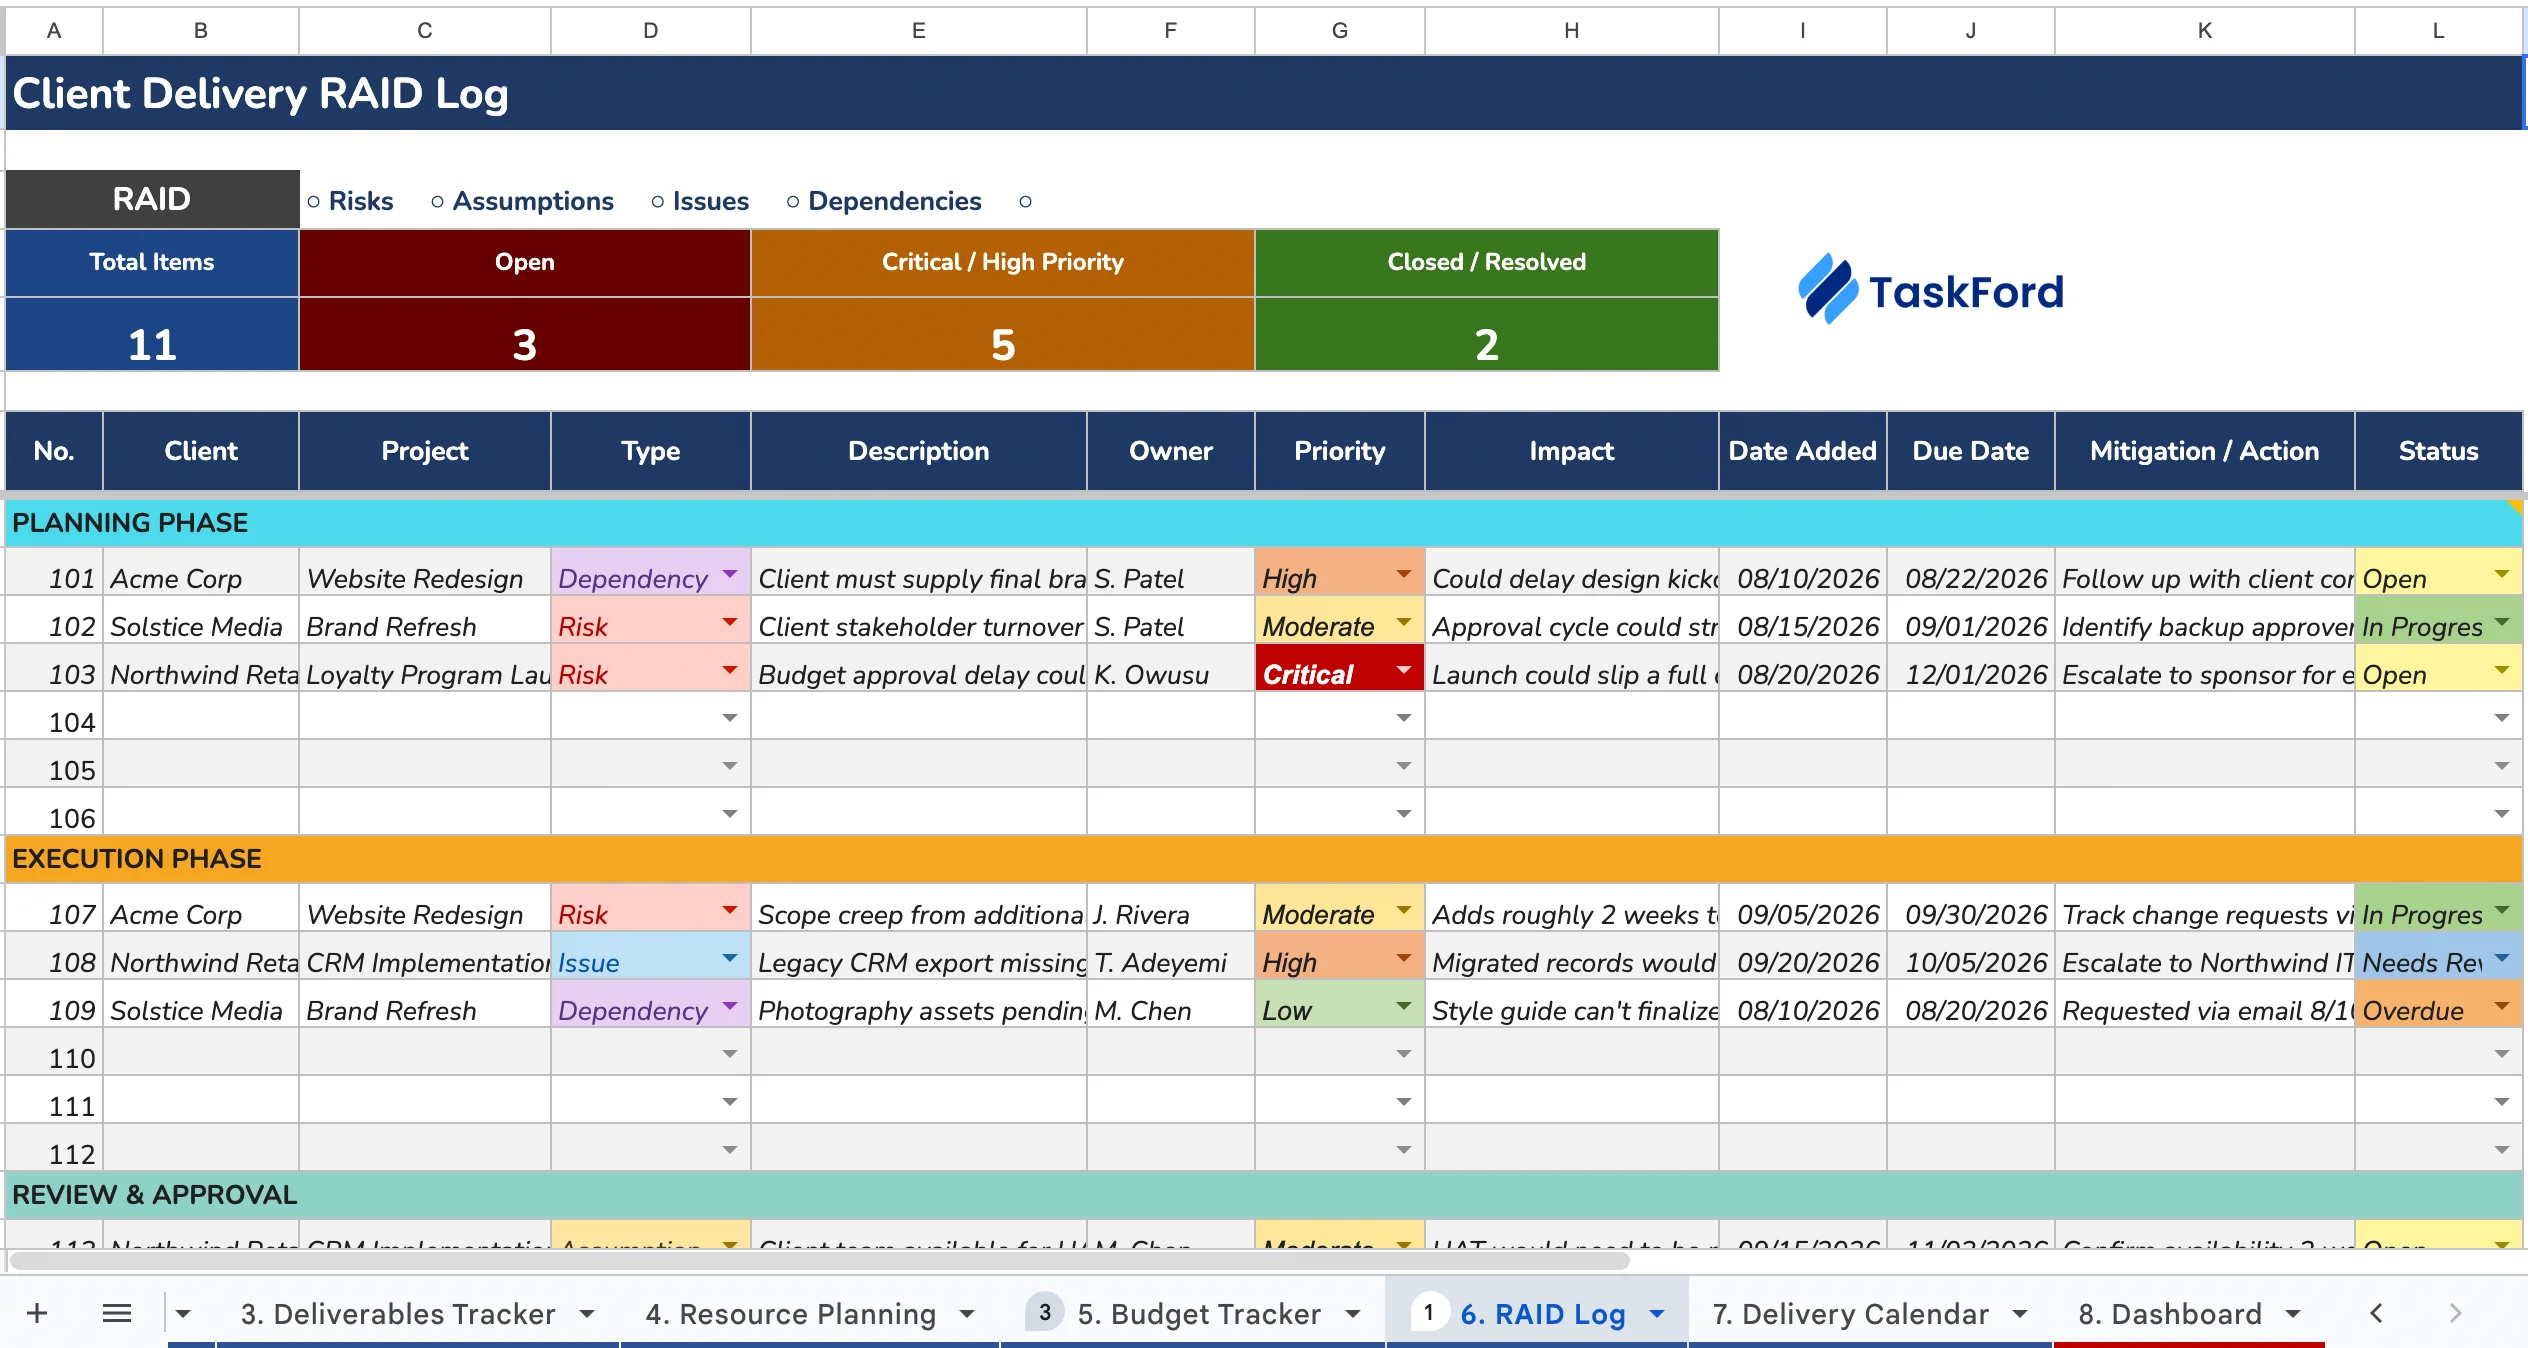Screen dimensions: 2528x1348
Task: Click the Status column header
Action: [x=2438, y=451]
